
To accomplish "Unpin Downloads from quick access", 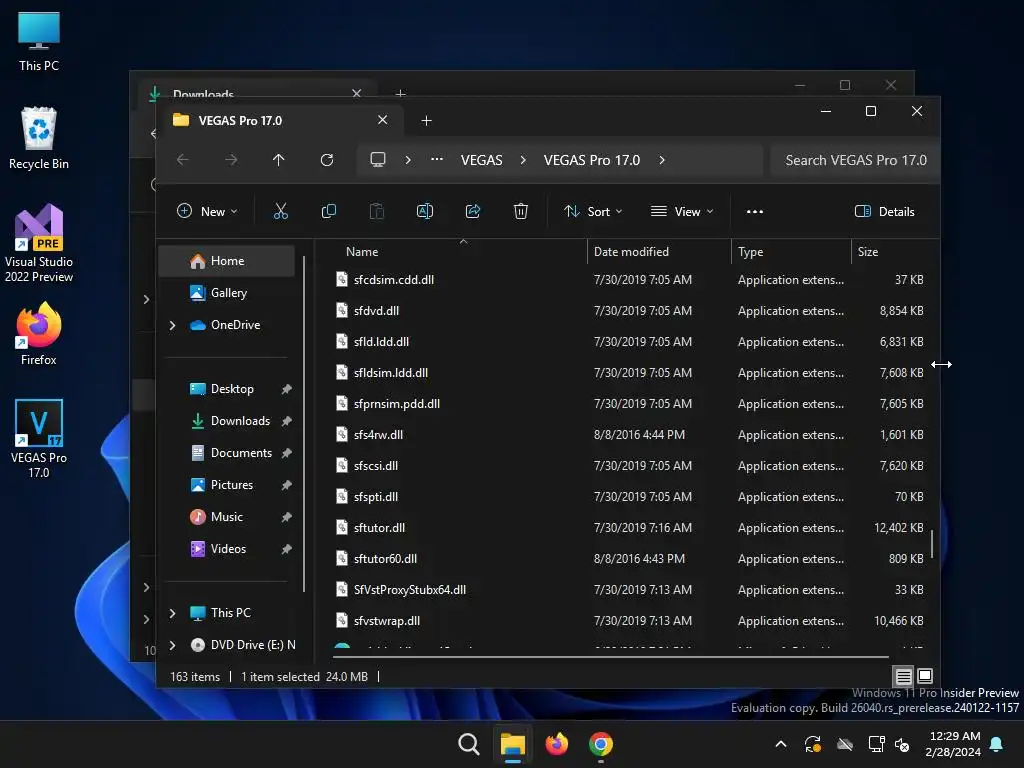I will pyautogui.click(x=286, y=421).
